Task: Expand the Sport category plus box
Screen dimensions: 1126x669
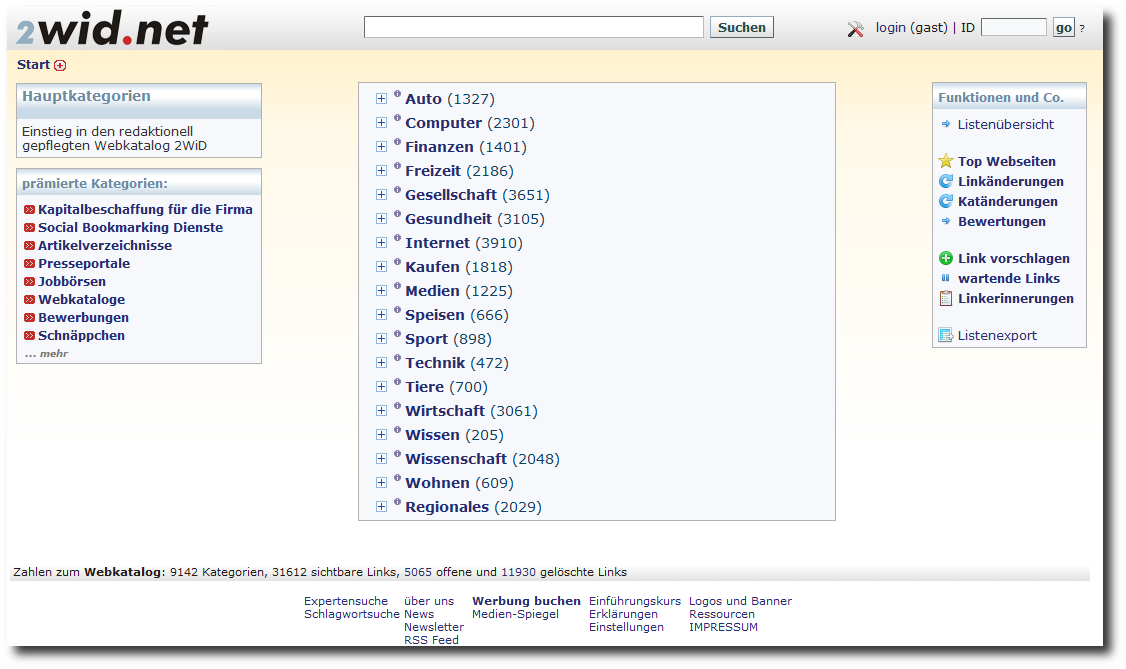Action: click(x=381, y=339)
